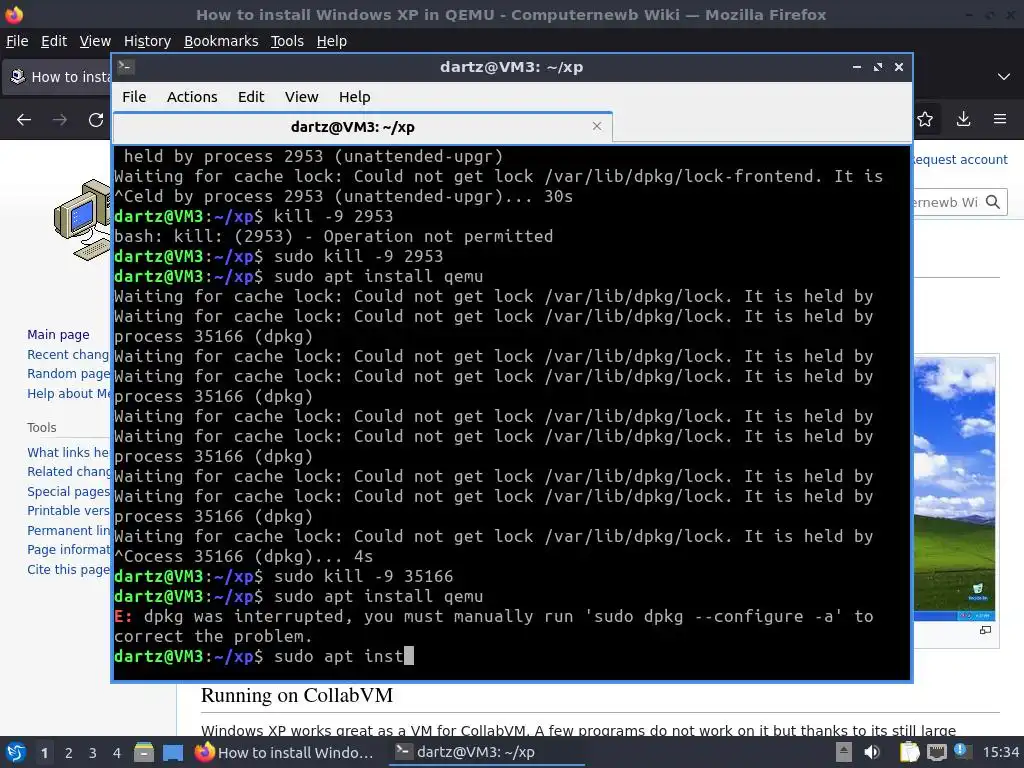Click the Running on CollabVM heading

pyautogui.click(x=296, y=695)
